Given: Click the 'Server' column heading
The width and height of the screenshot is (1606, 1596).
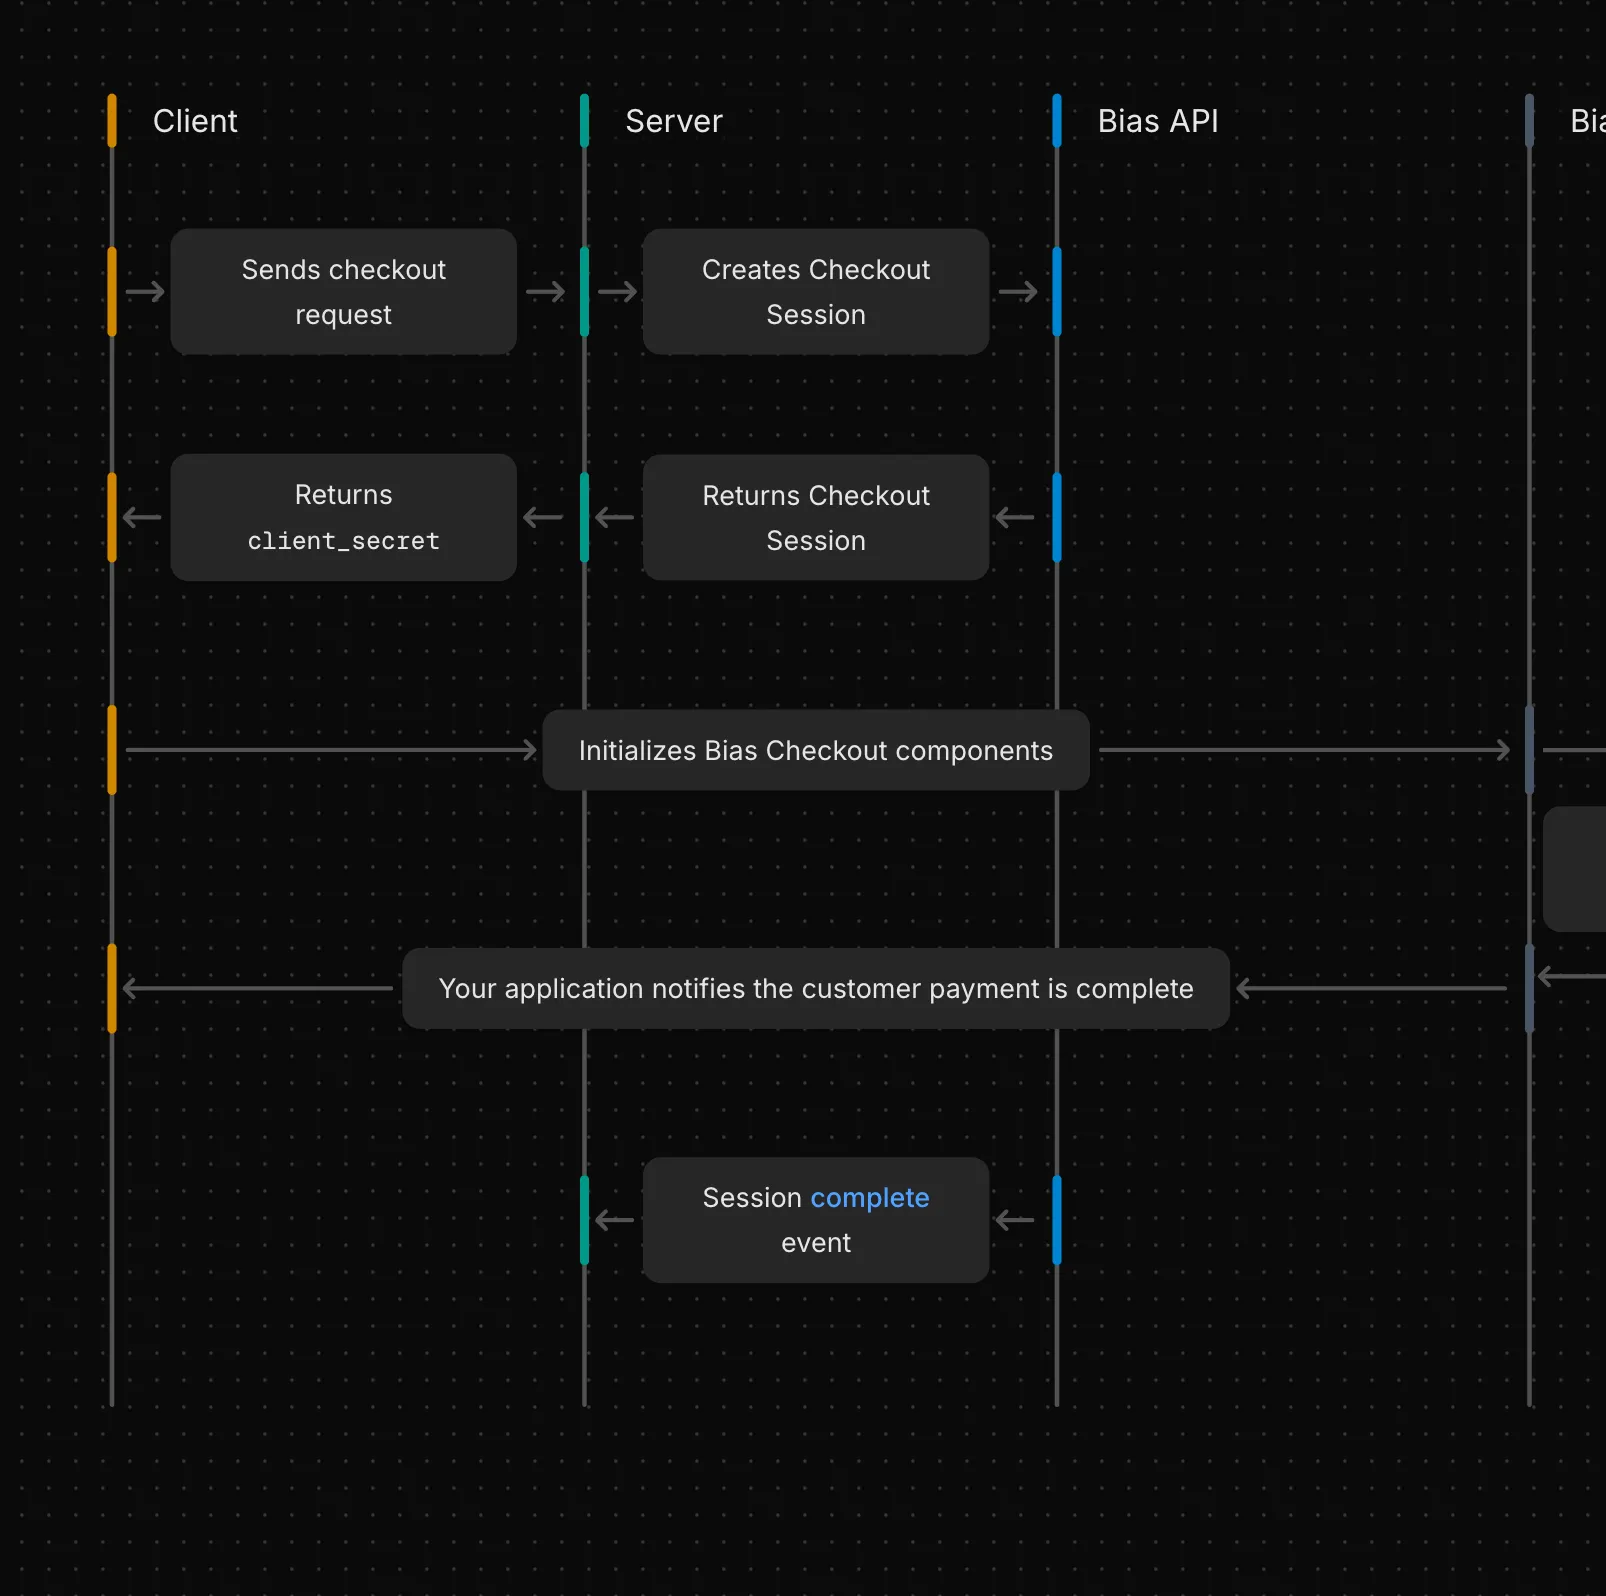Looking at the screenshot, I should (x=674, y=121).
